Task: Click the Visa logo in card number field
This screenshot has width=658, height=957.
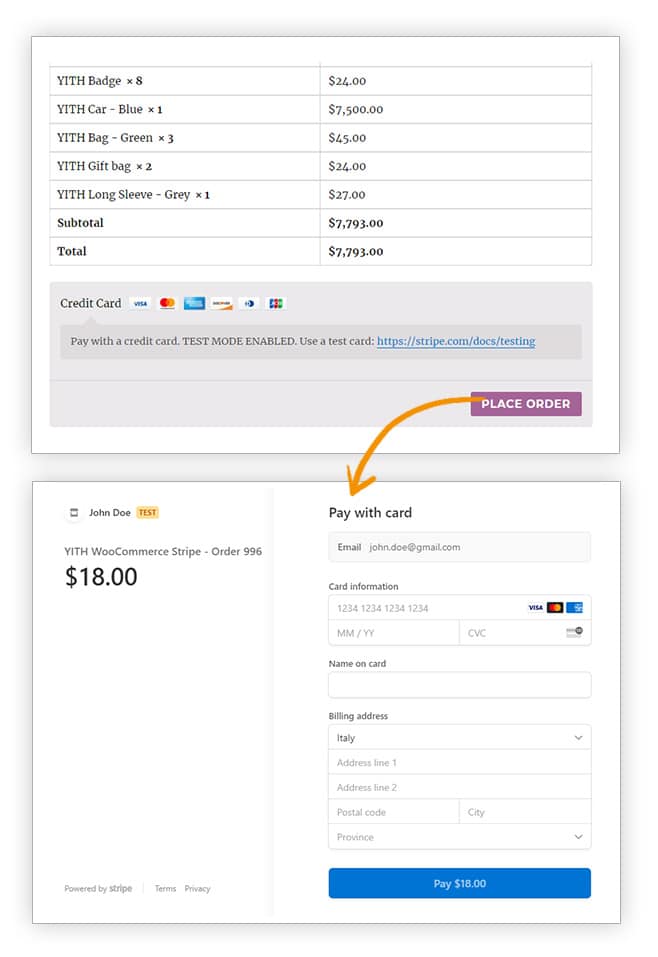Action: click(x=535, y=607)
